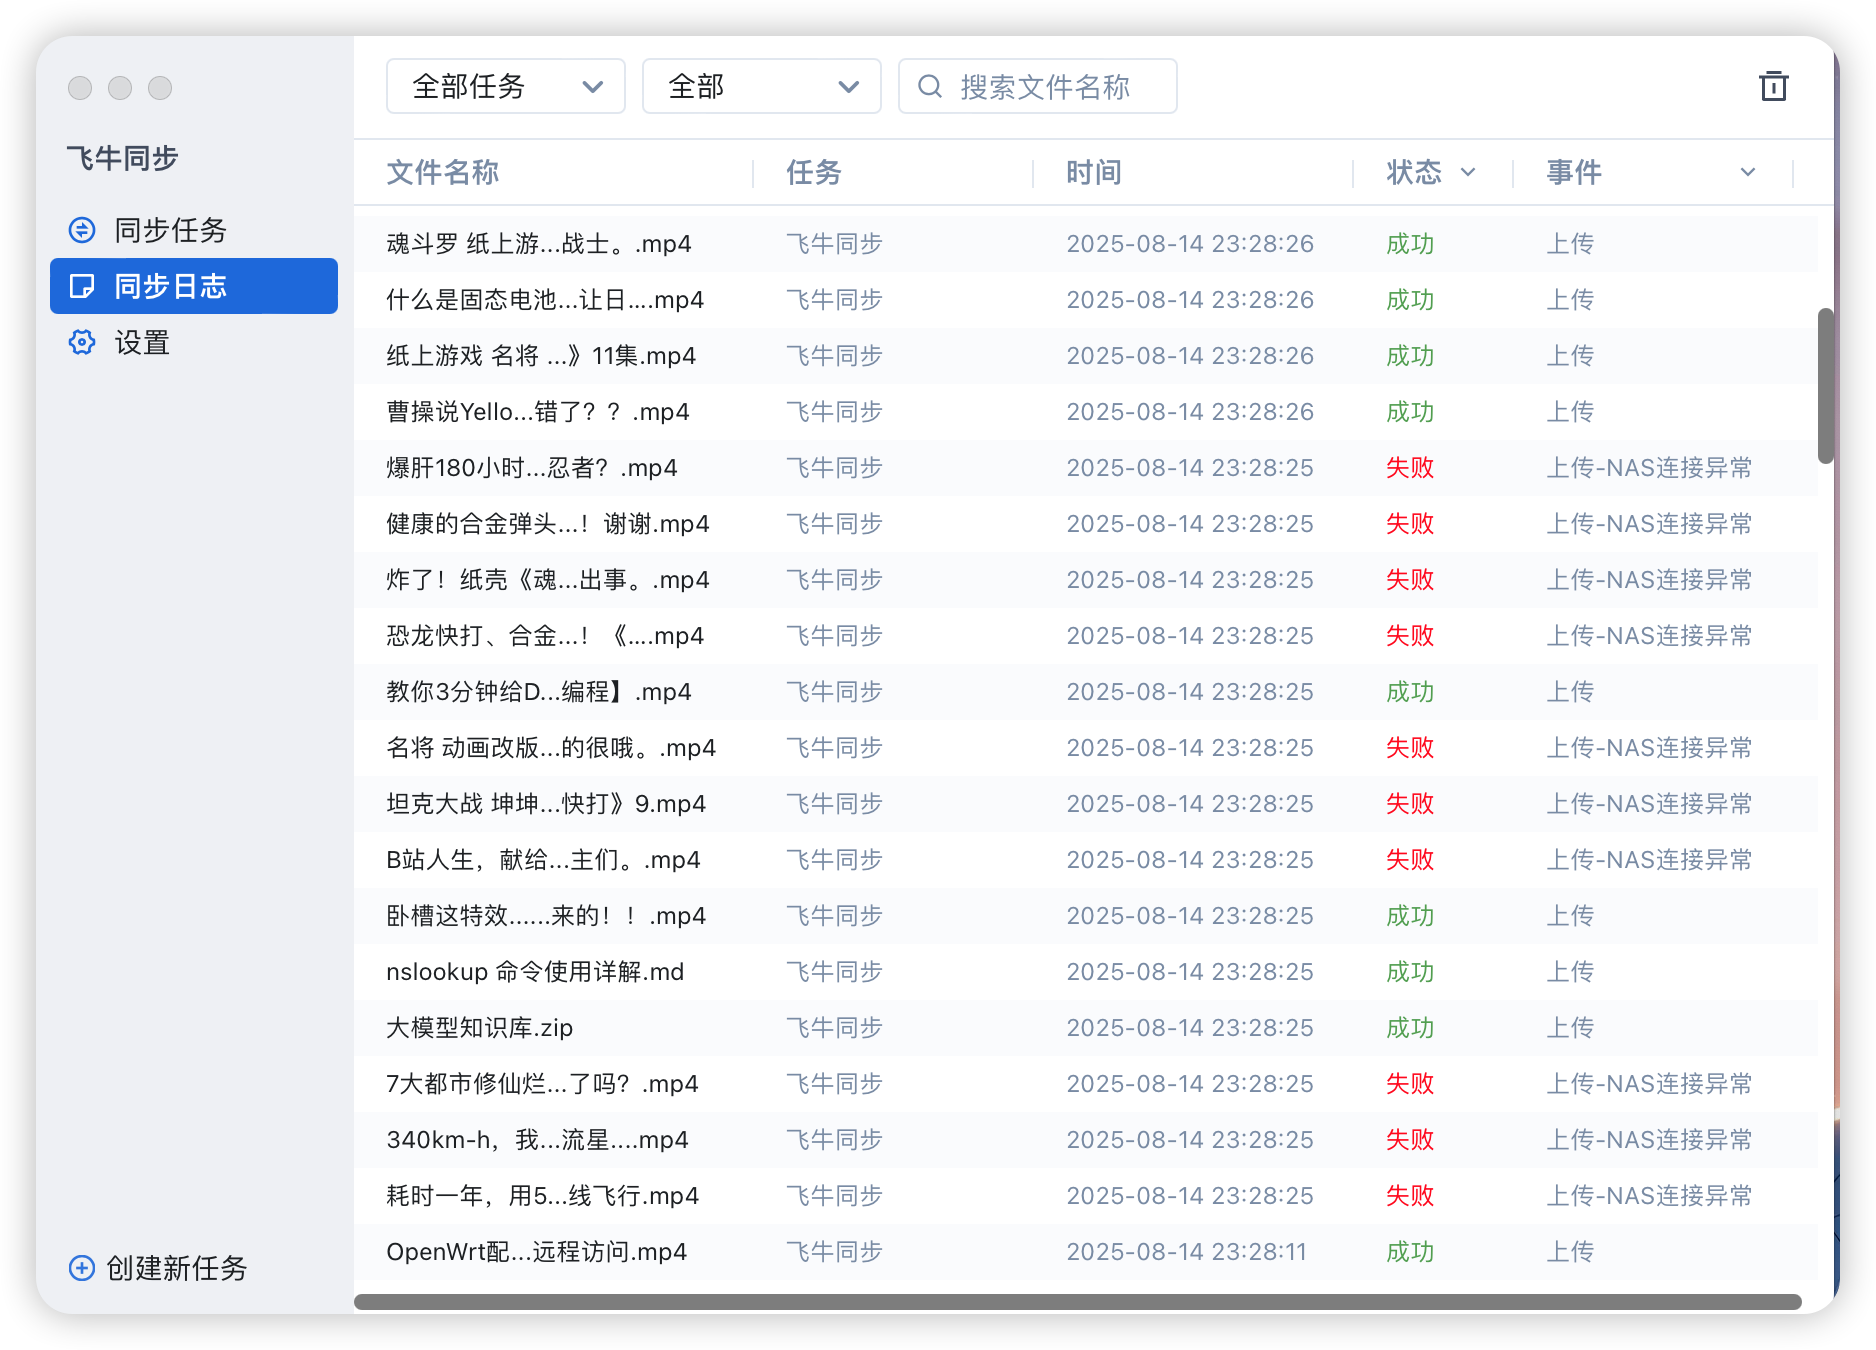
Task: Select file 坦克大战 坤坤...快打》9.mp4
Action: point(546,804)
